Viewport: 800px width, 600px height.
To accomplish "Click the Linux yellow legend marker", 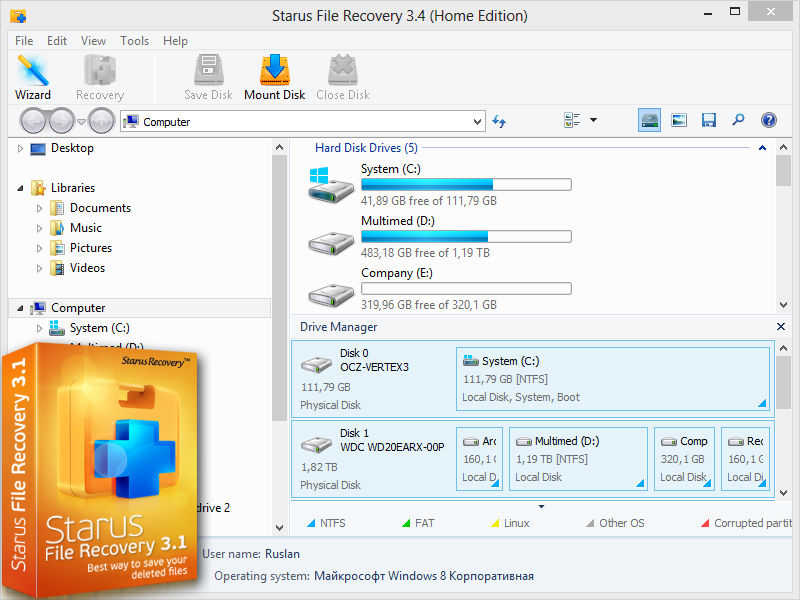I will pos(494,523).
